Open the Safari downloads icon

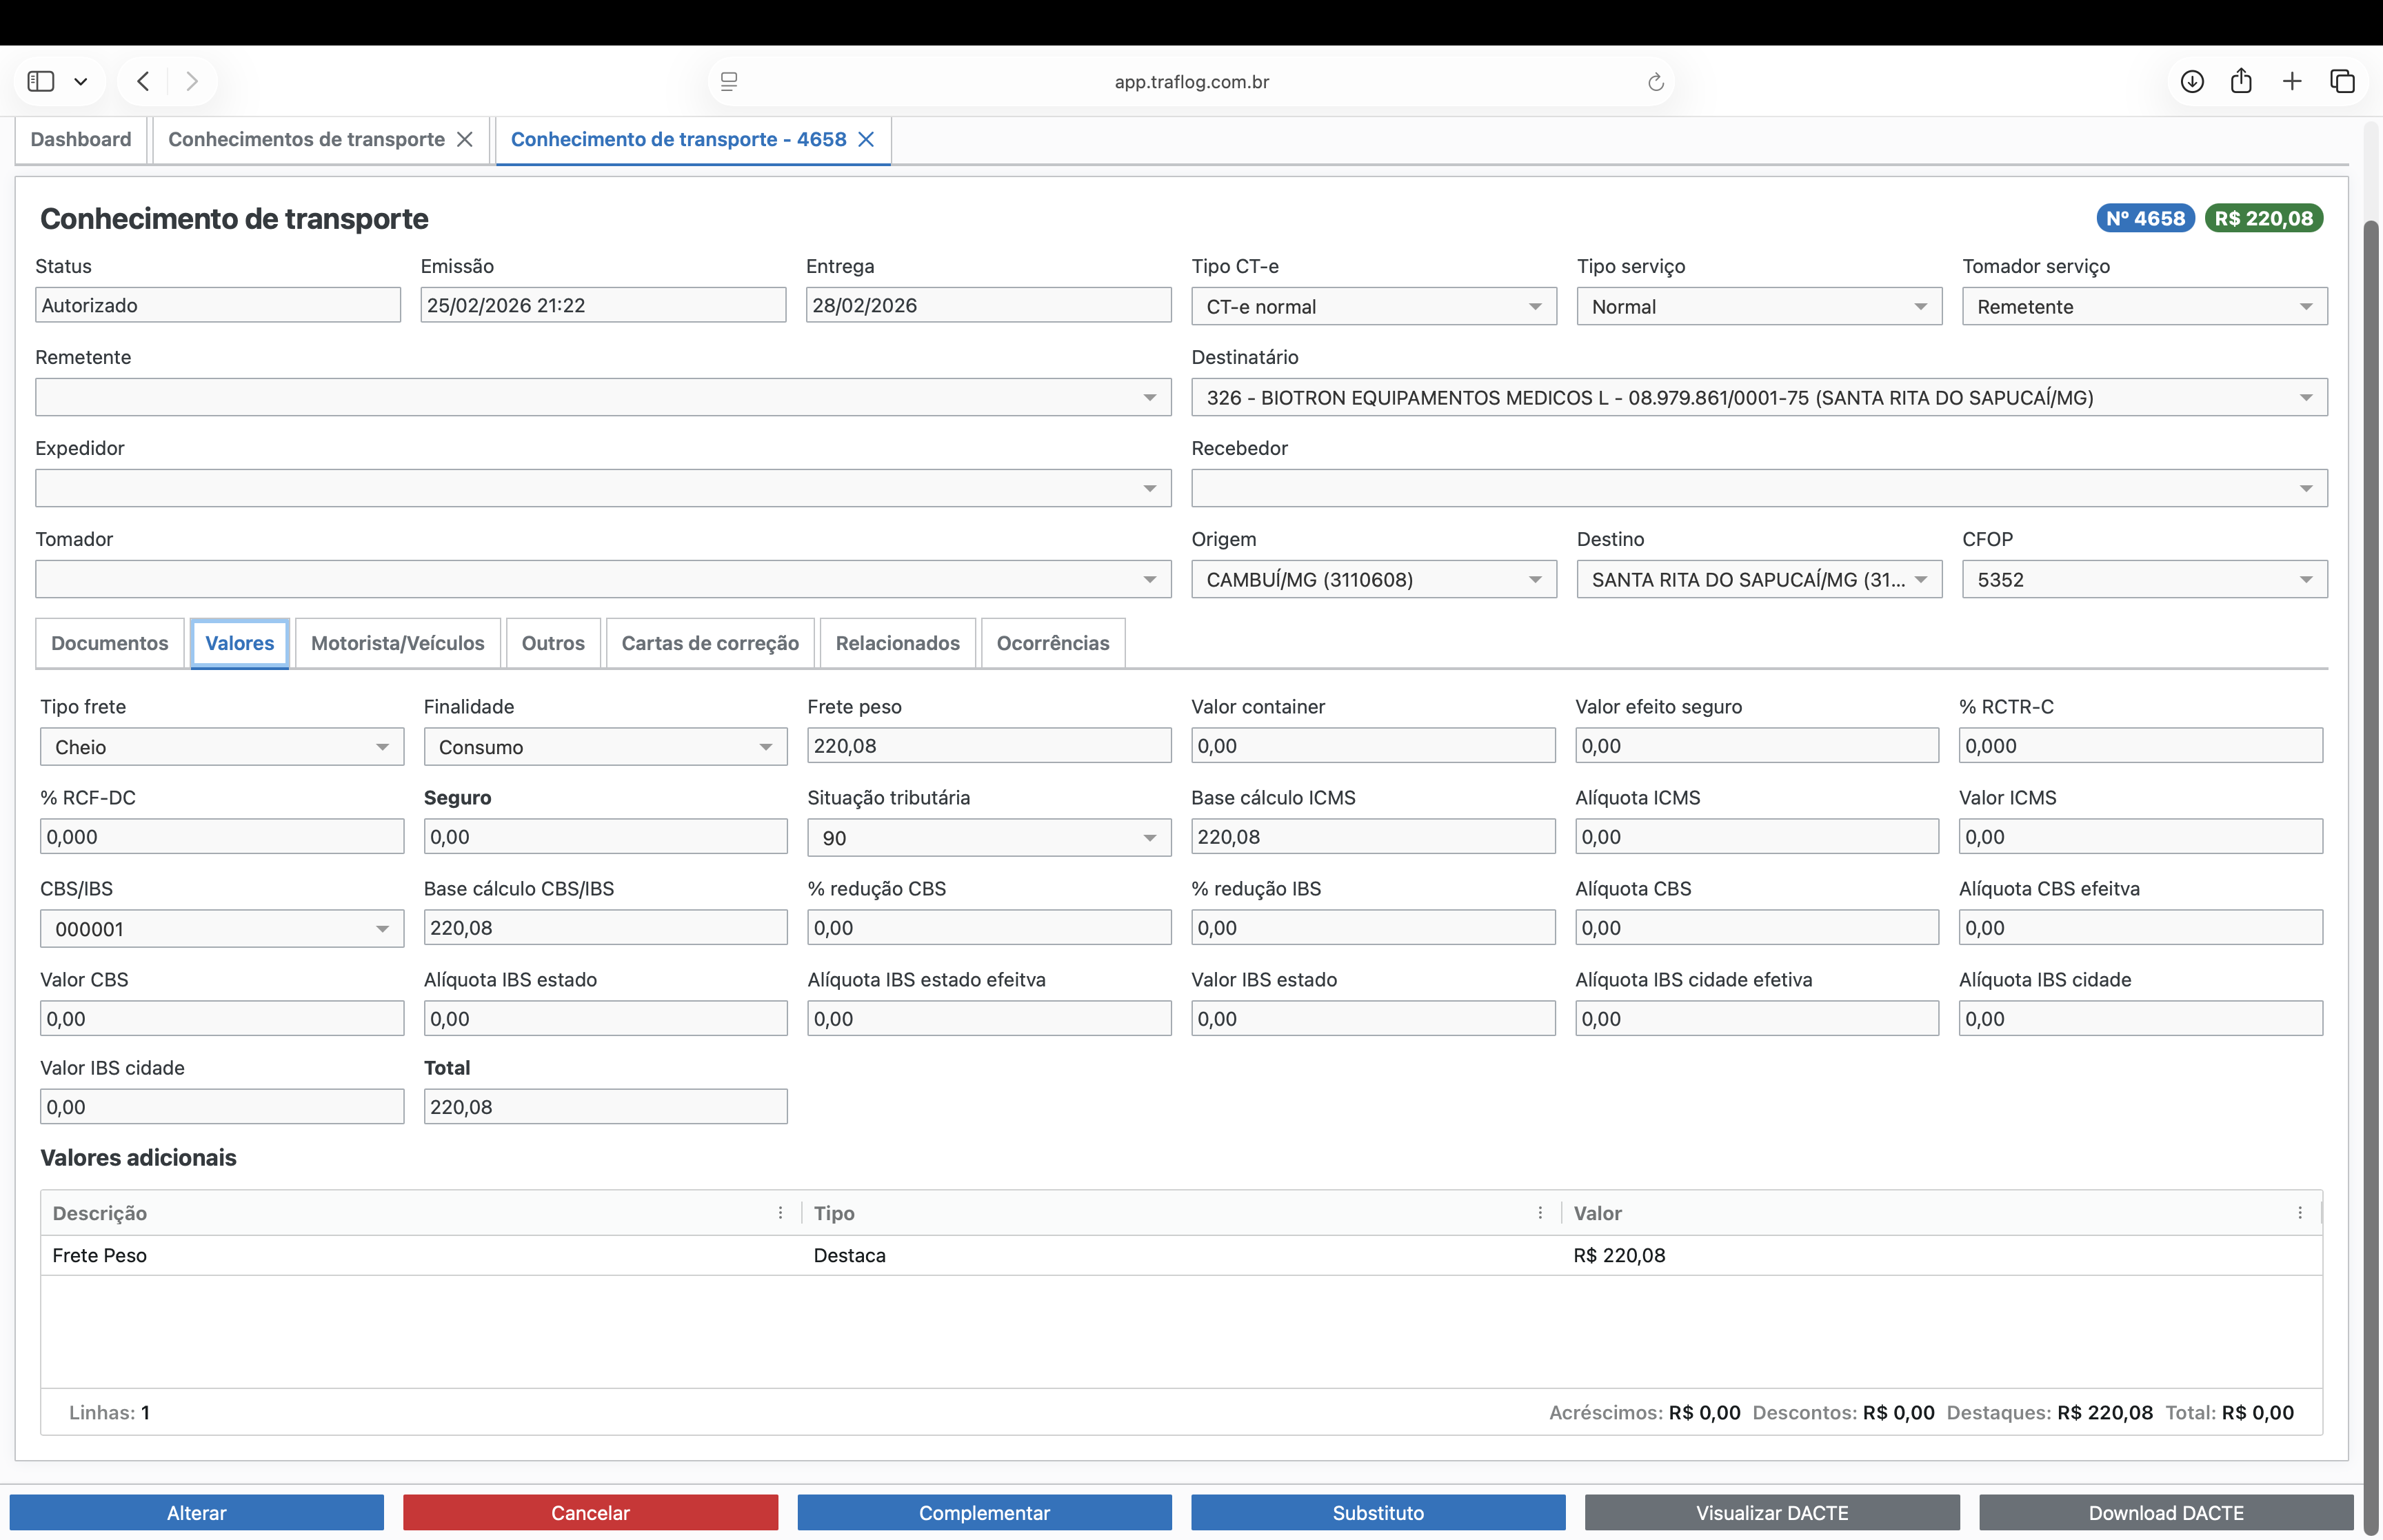click(x=2192, y=81)
